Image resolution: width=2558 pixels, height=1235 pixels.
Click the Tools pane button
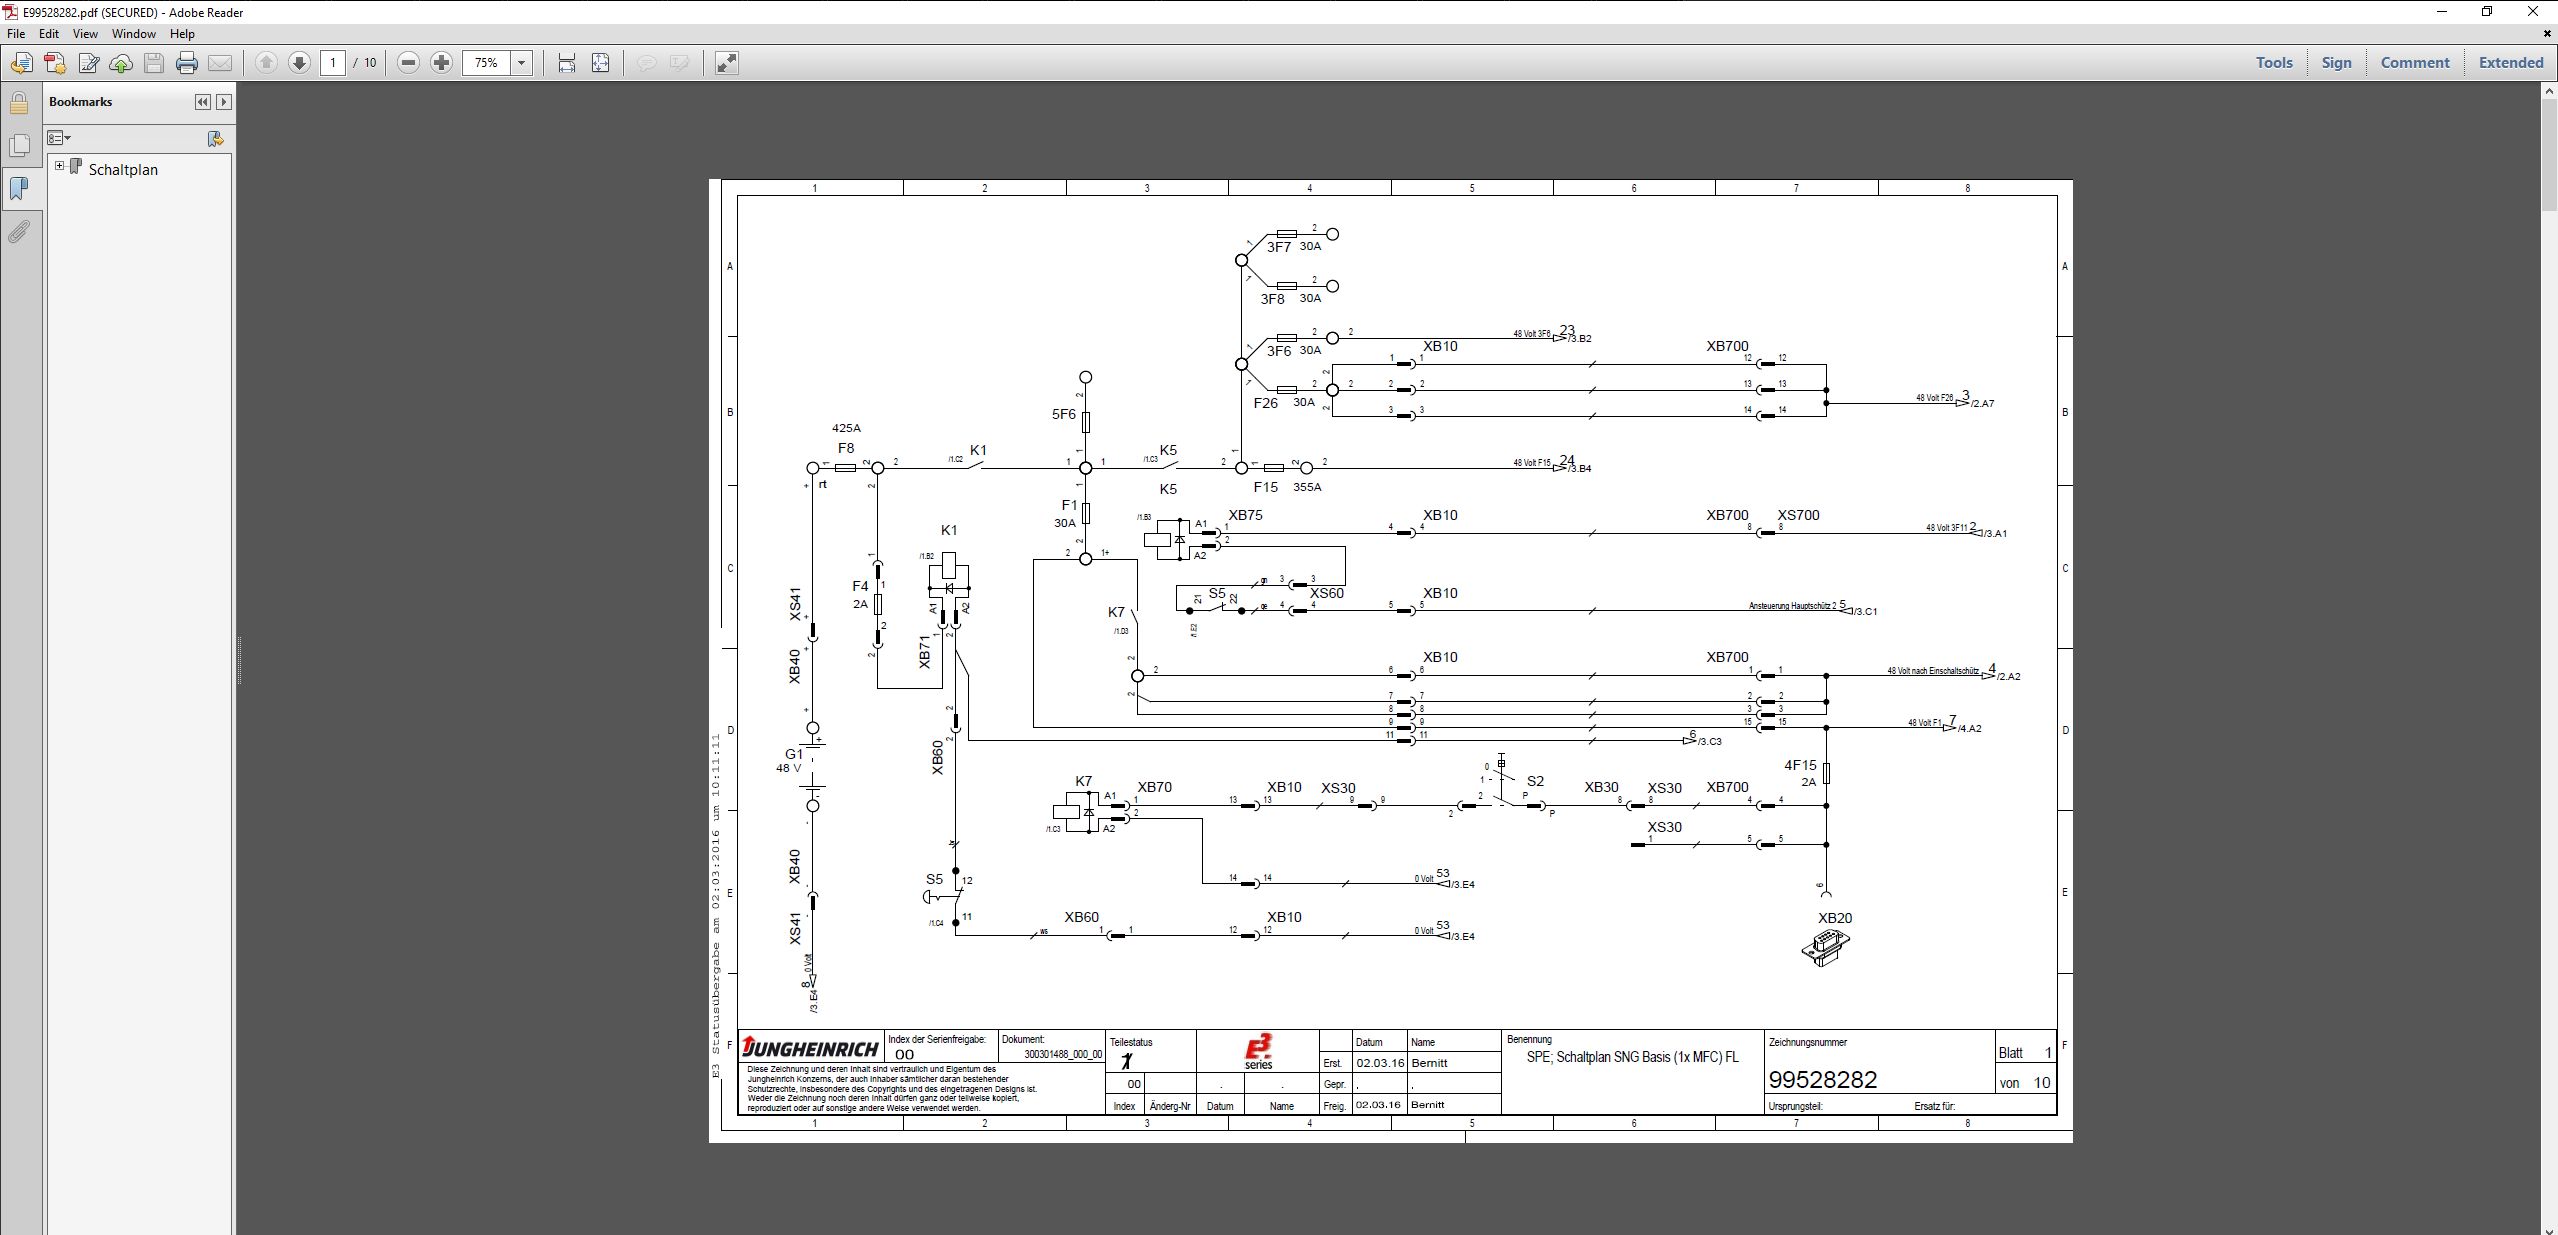(x=2273, y=62)
